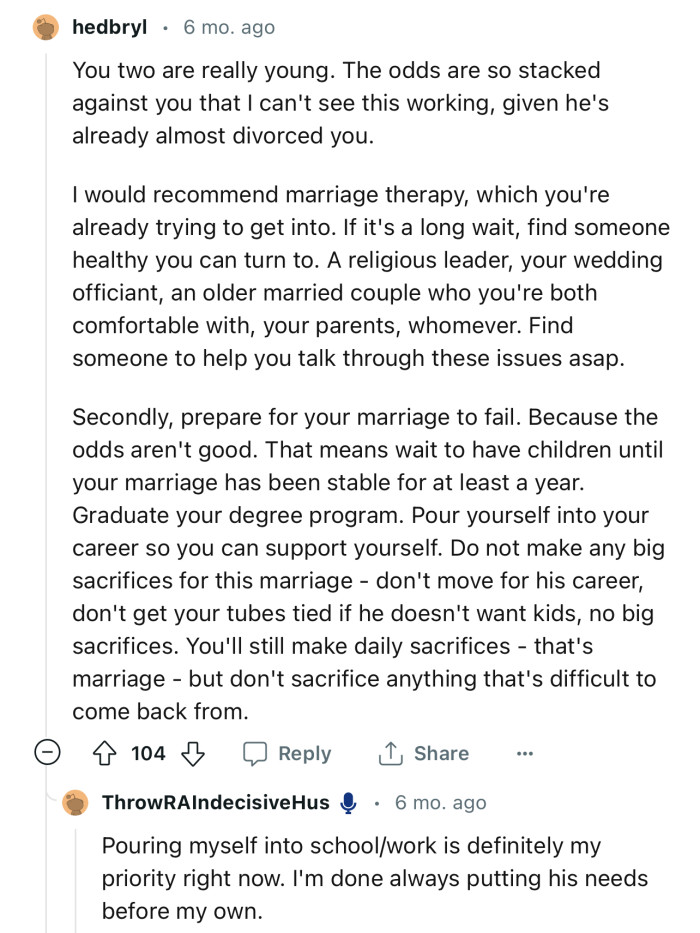Open more options for hedbryl's comment
This screenshot has width=700, height=933.
pos(525,753)
